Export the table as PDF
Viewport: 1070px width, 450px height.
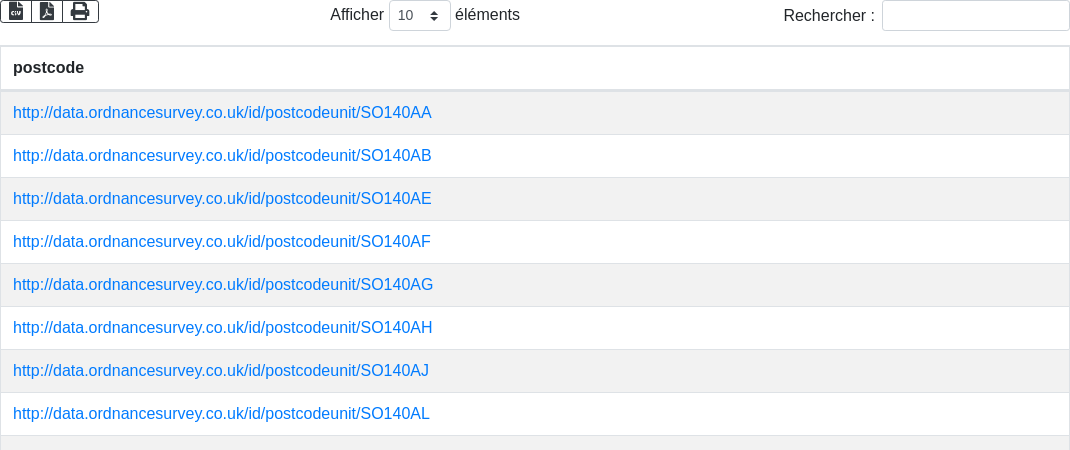pos(47,11)
